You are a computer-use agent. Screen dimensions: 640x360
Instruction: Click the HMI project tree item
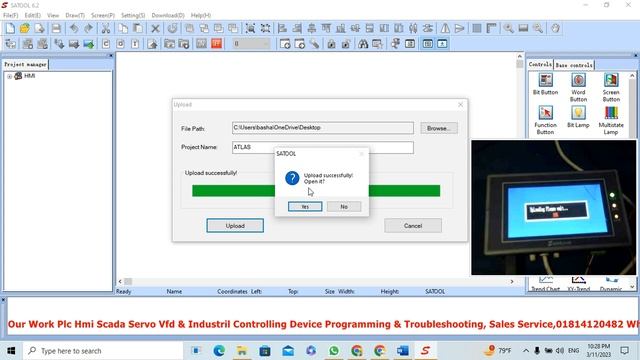click(x=29, y=76)
